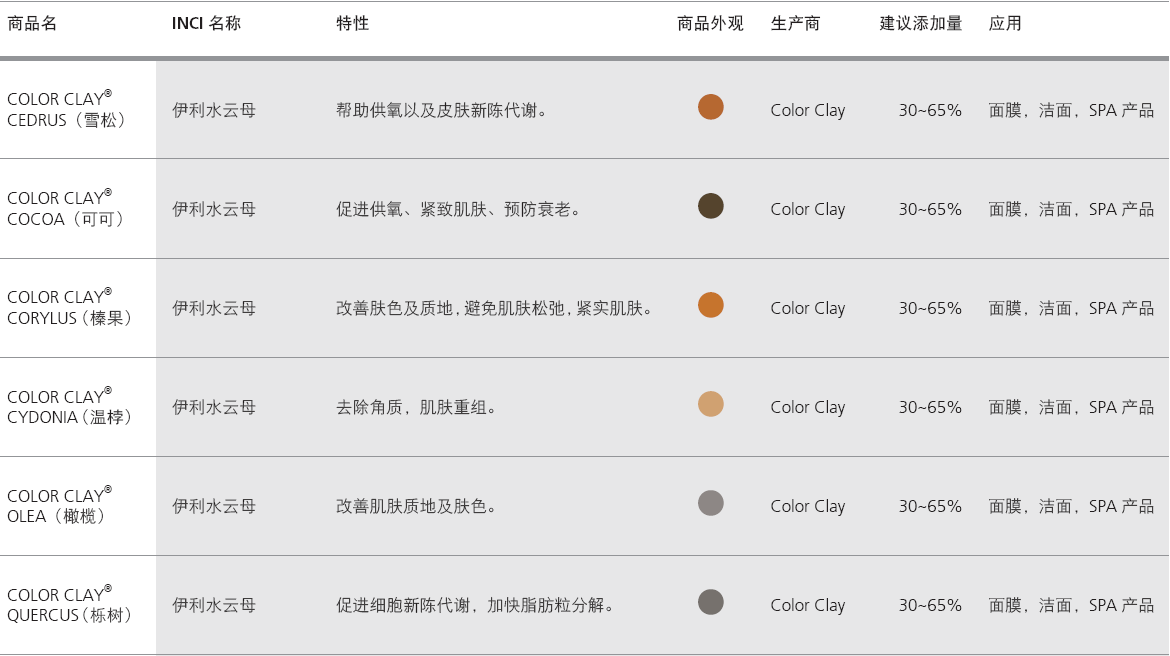This screenshot has height=656, width=1170.
Task: Click the 特性 column header
Action: point(352,23)
